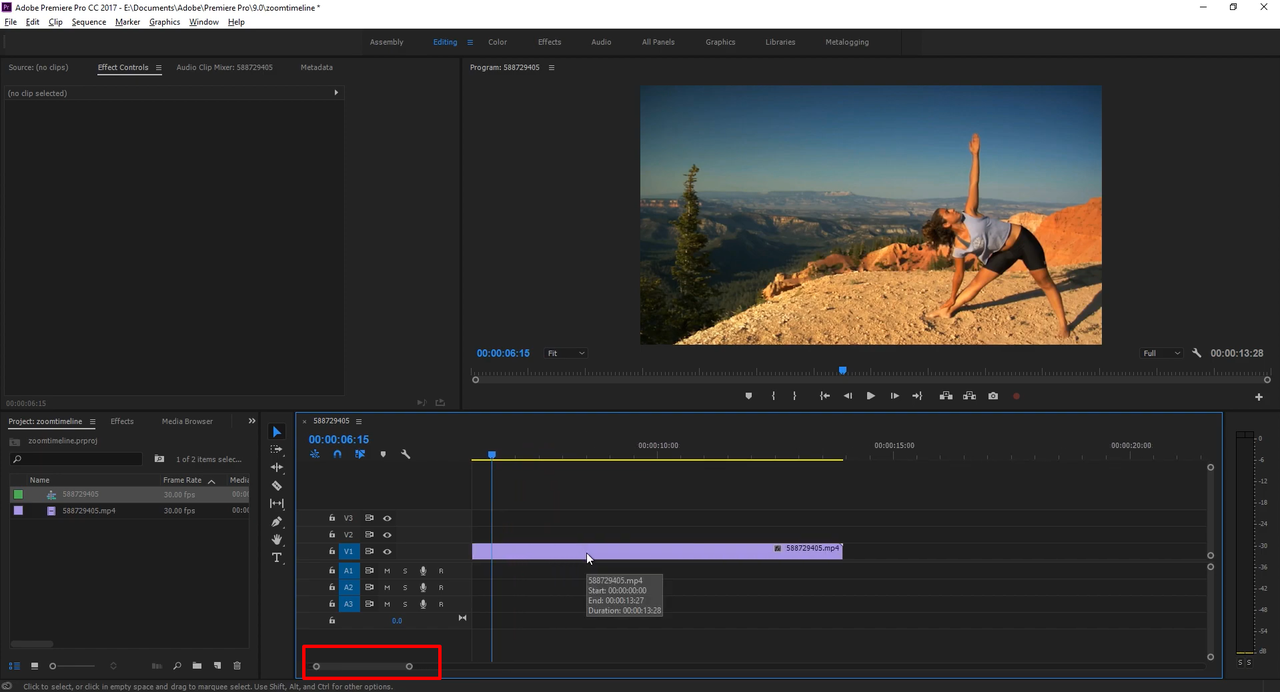
Task: Hide the V2 track with eye icon
Action: point(387,535)
